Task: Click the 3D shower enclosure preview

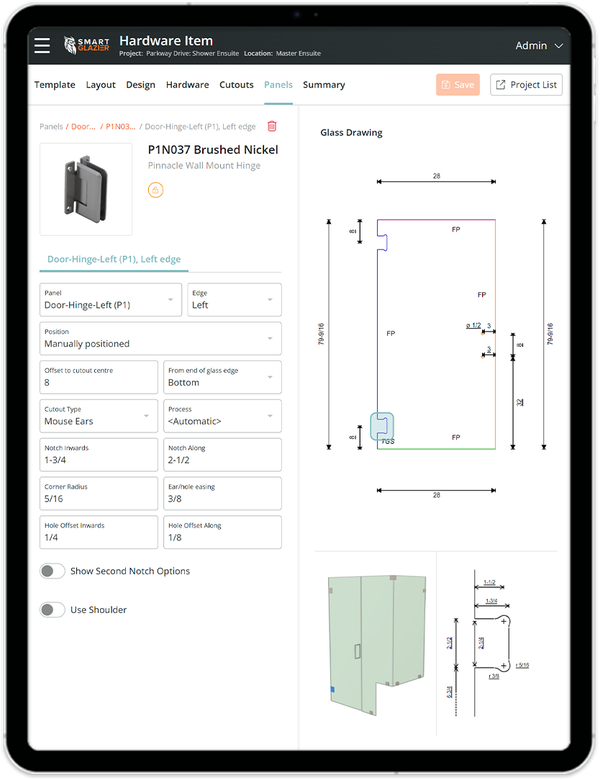Action: (377, 645)
